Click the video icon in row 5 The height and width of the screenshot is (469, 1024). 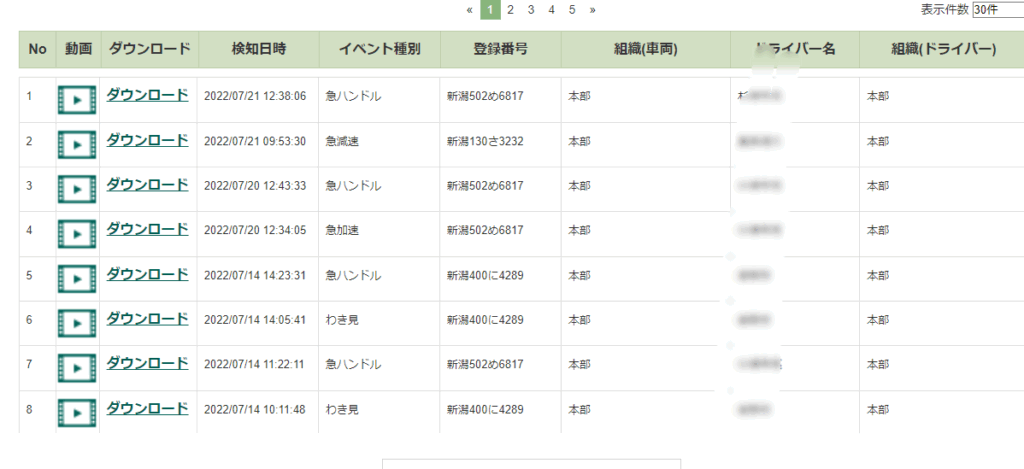[x=77, y=278]
